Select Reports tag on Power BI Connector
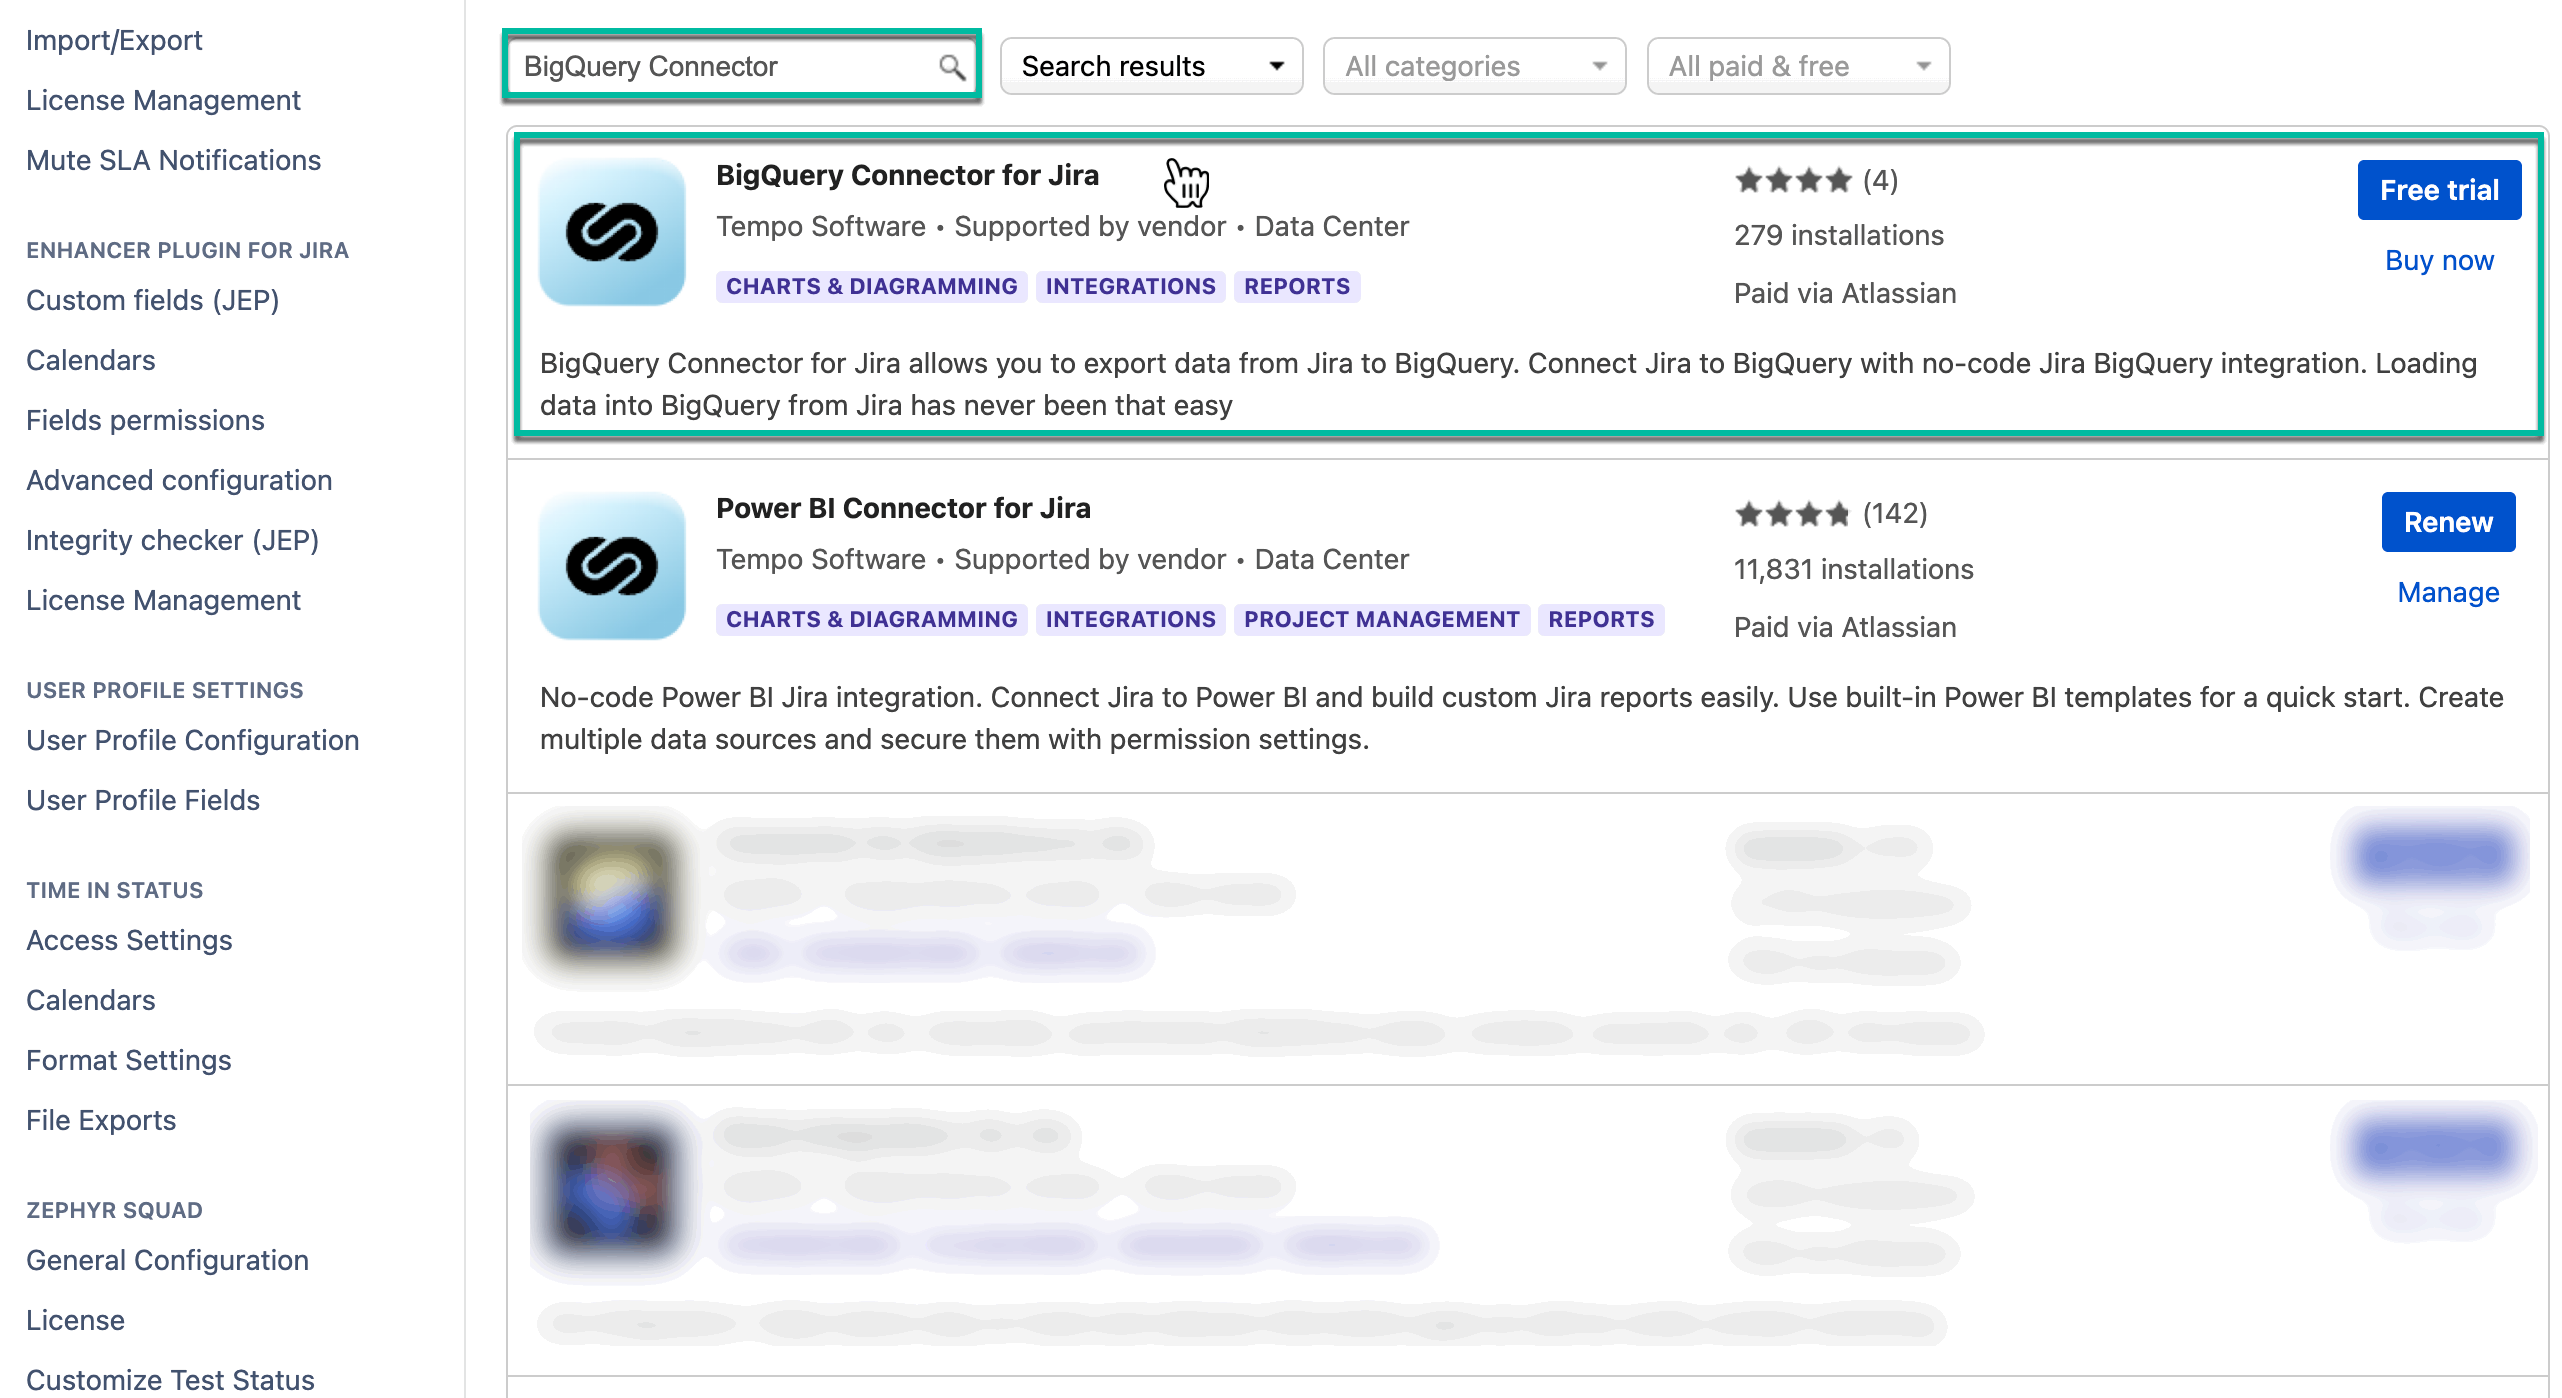Screen dimensions: 2562x1398 (x=1600, y=620)
